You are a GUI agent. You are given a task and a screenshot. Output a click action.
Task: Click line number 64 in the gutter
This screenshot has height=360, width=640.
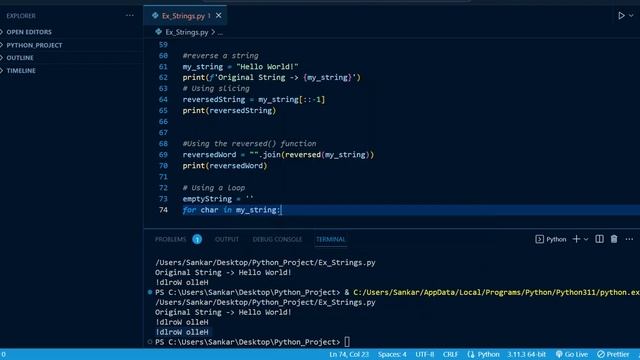point(163,99)
